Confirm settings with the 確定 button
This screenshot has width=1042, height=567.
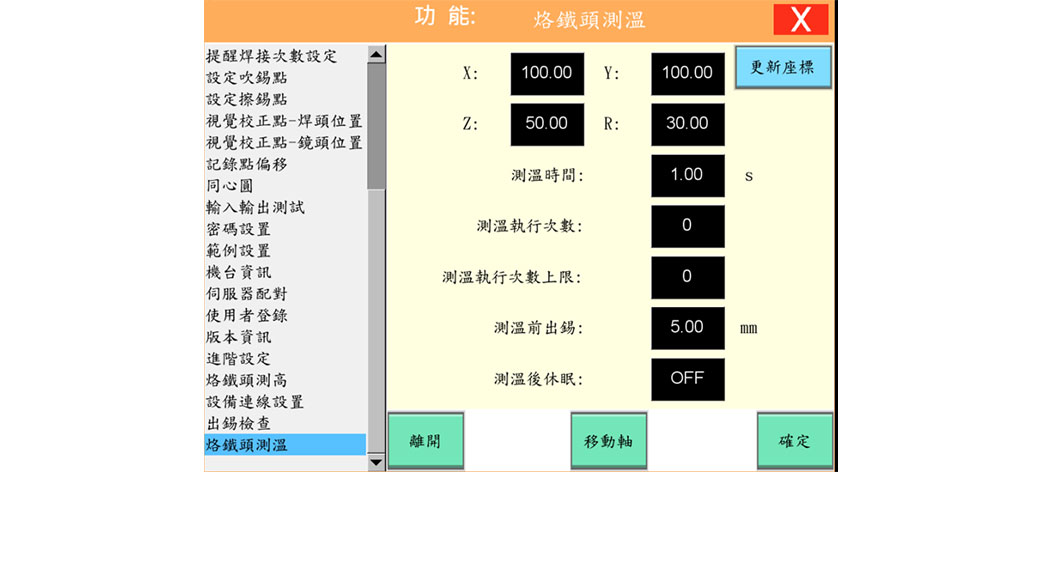tap(794, 441)
